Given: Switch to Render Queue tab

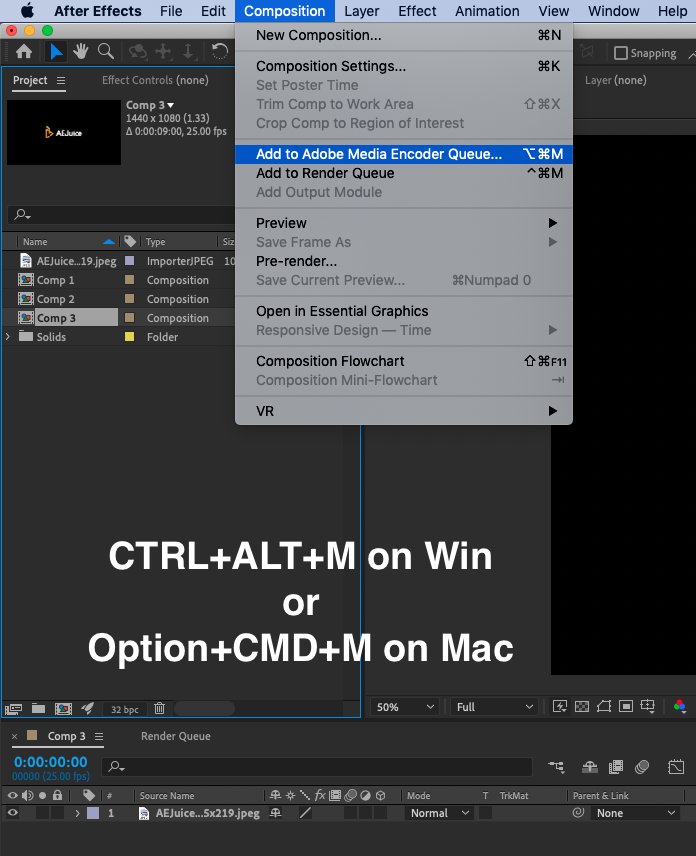Looking at the screenshot, I should (176, 736).
